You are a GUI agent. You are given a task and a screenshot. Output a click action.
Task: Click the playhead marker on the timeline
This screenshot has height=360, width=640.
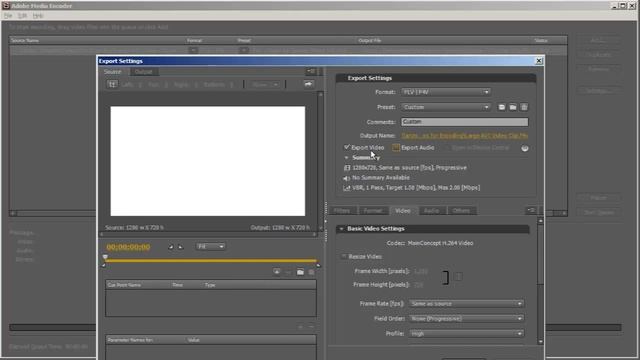(x=105, y=257)
